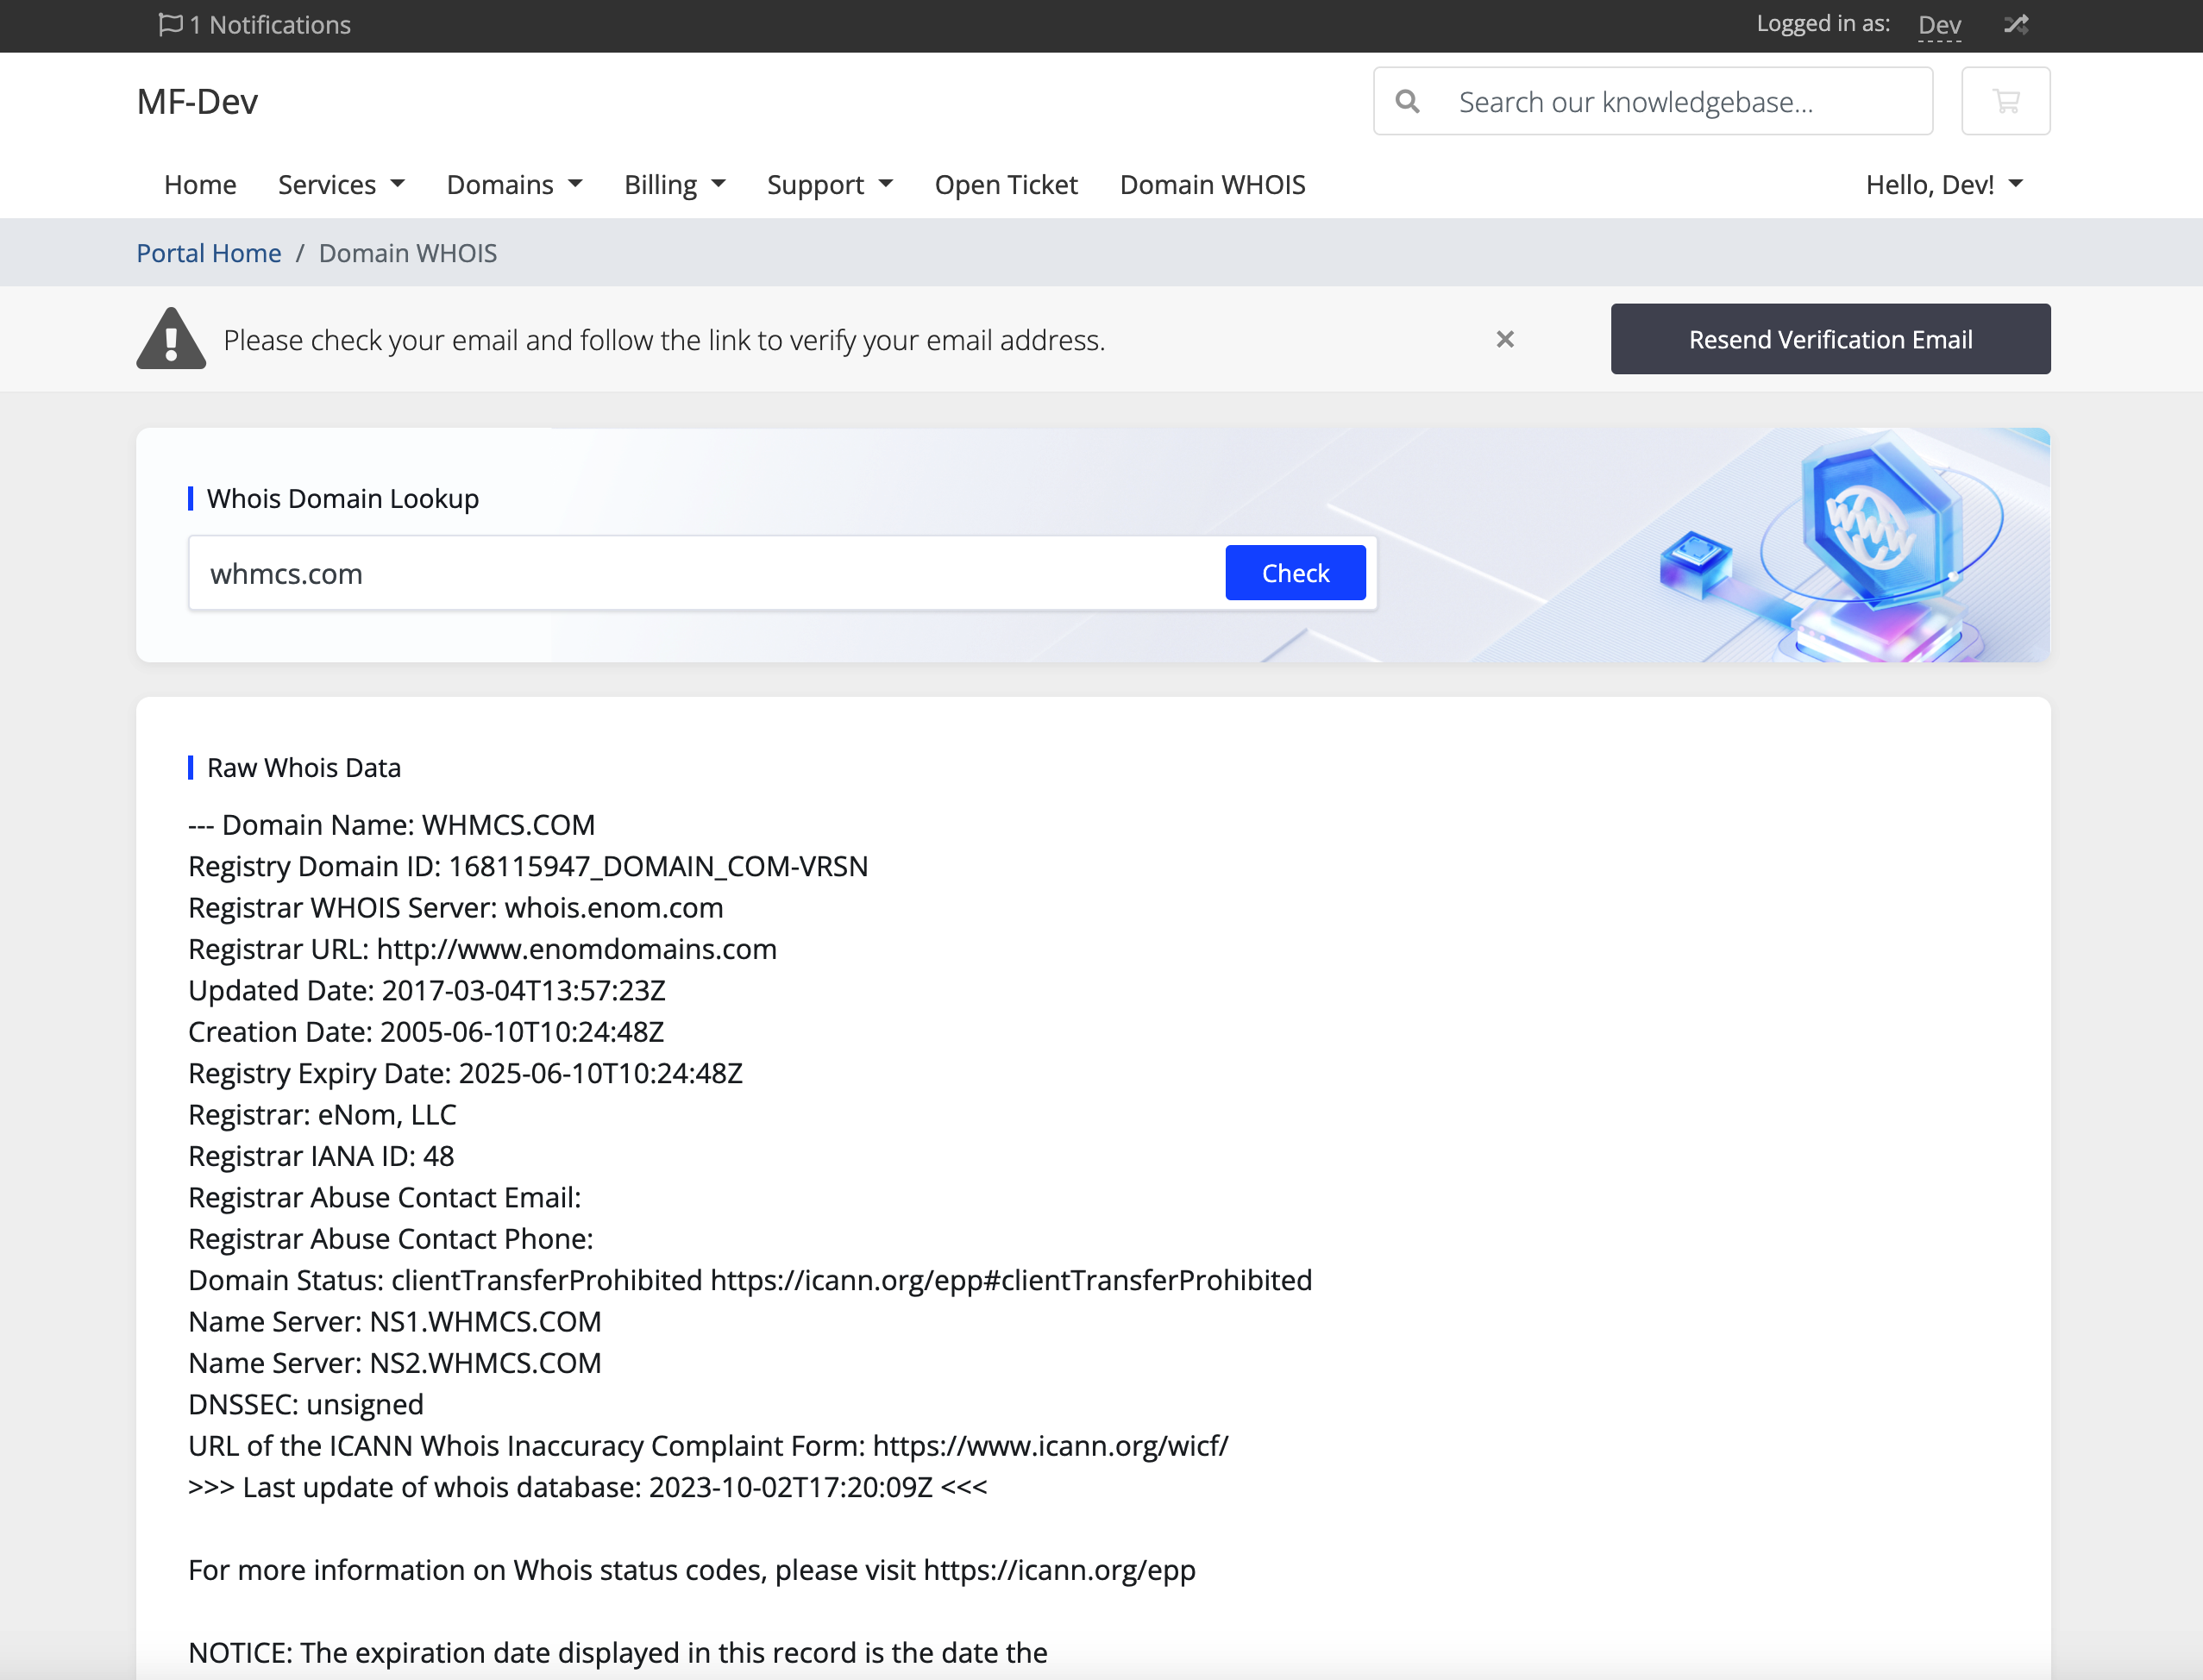This screenshot has height=1680, width=2203.
Task: Toggle the Hello Dev dropdown menu
Action: tap(1942, 184)
